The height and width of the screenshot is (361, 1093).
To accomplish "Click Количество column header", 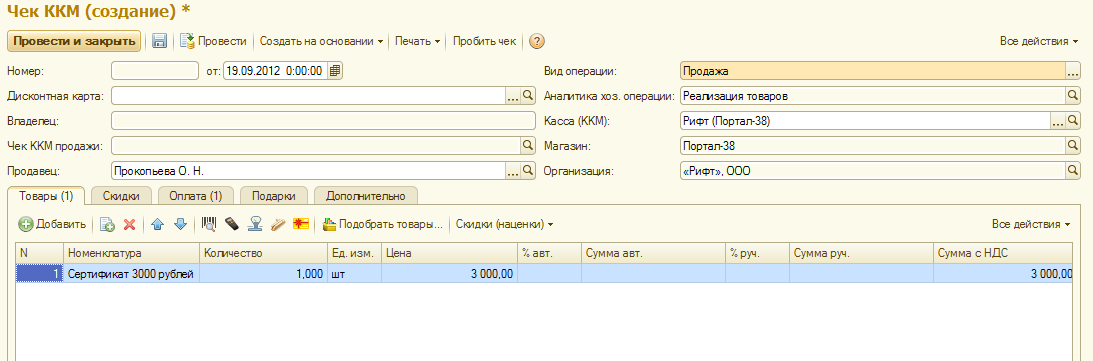I will click(263, 254).
